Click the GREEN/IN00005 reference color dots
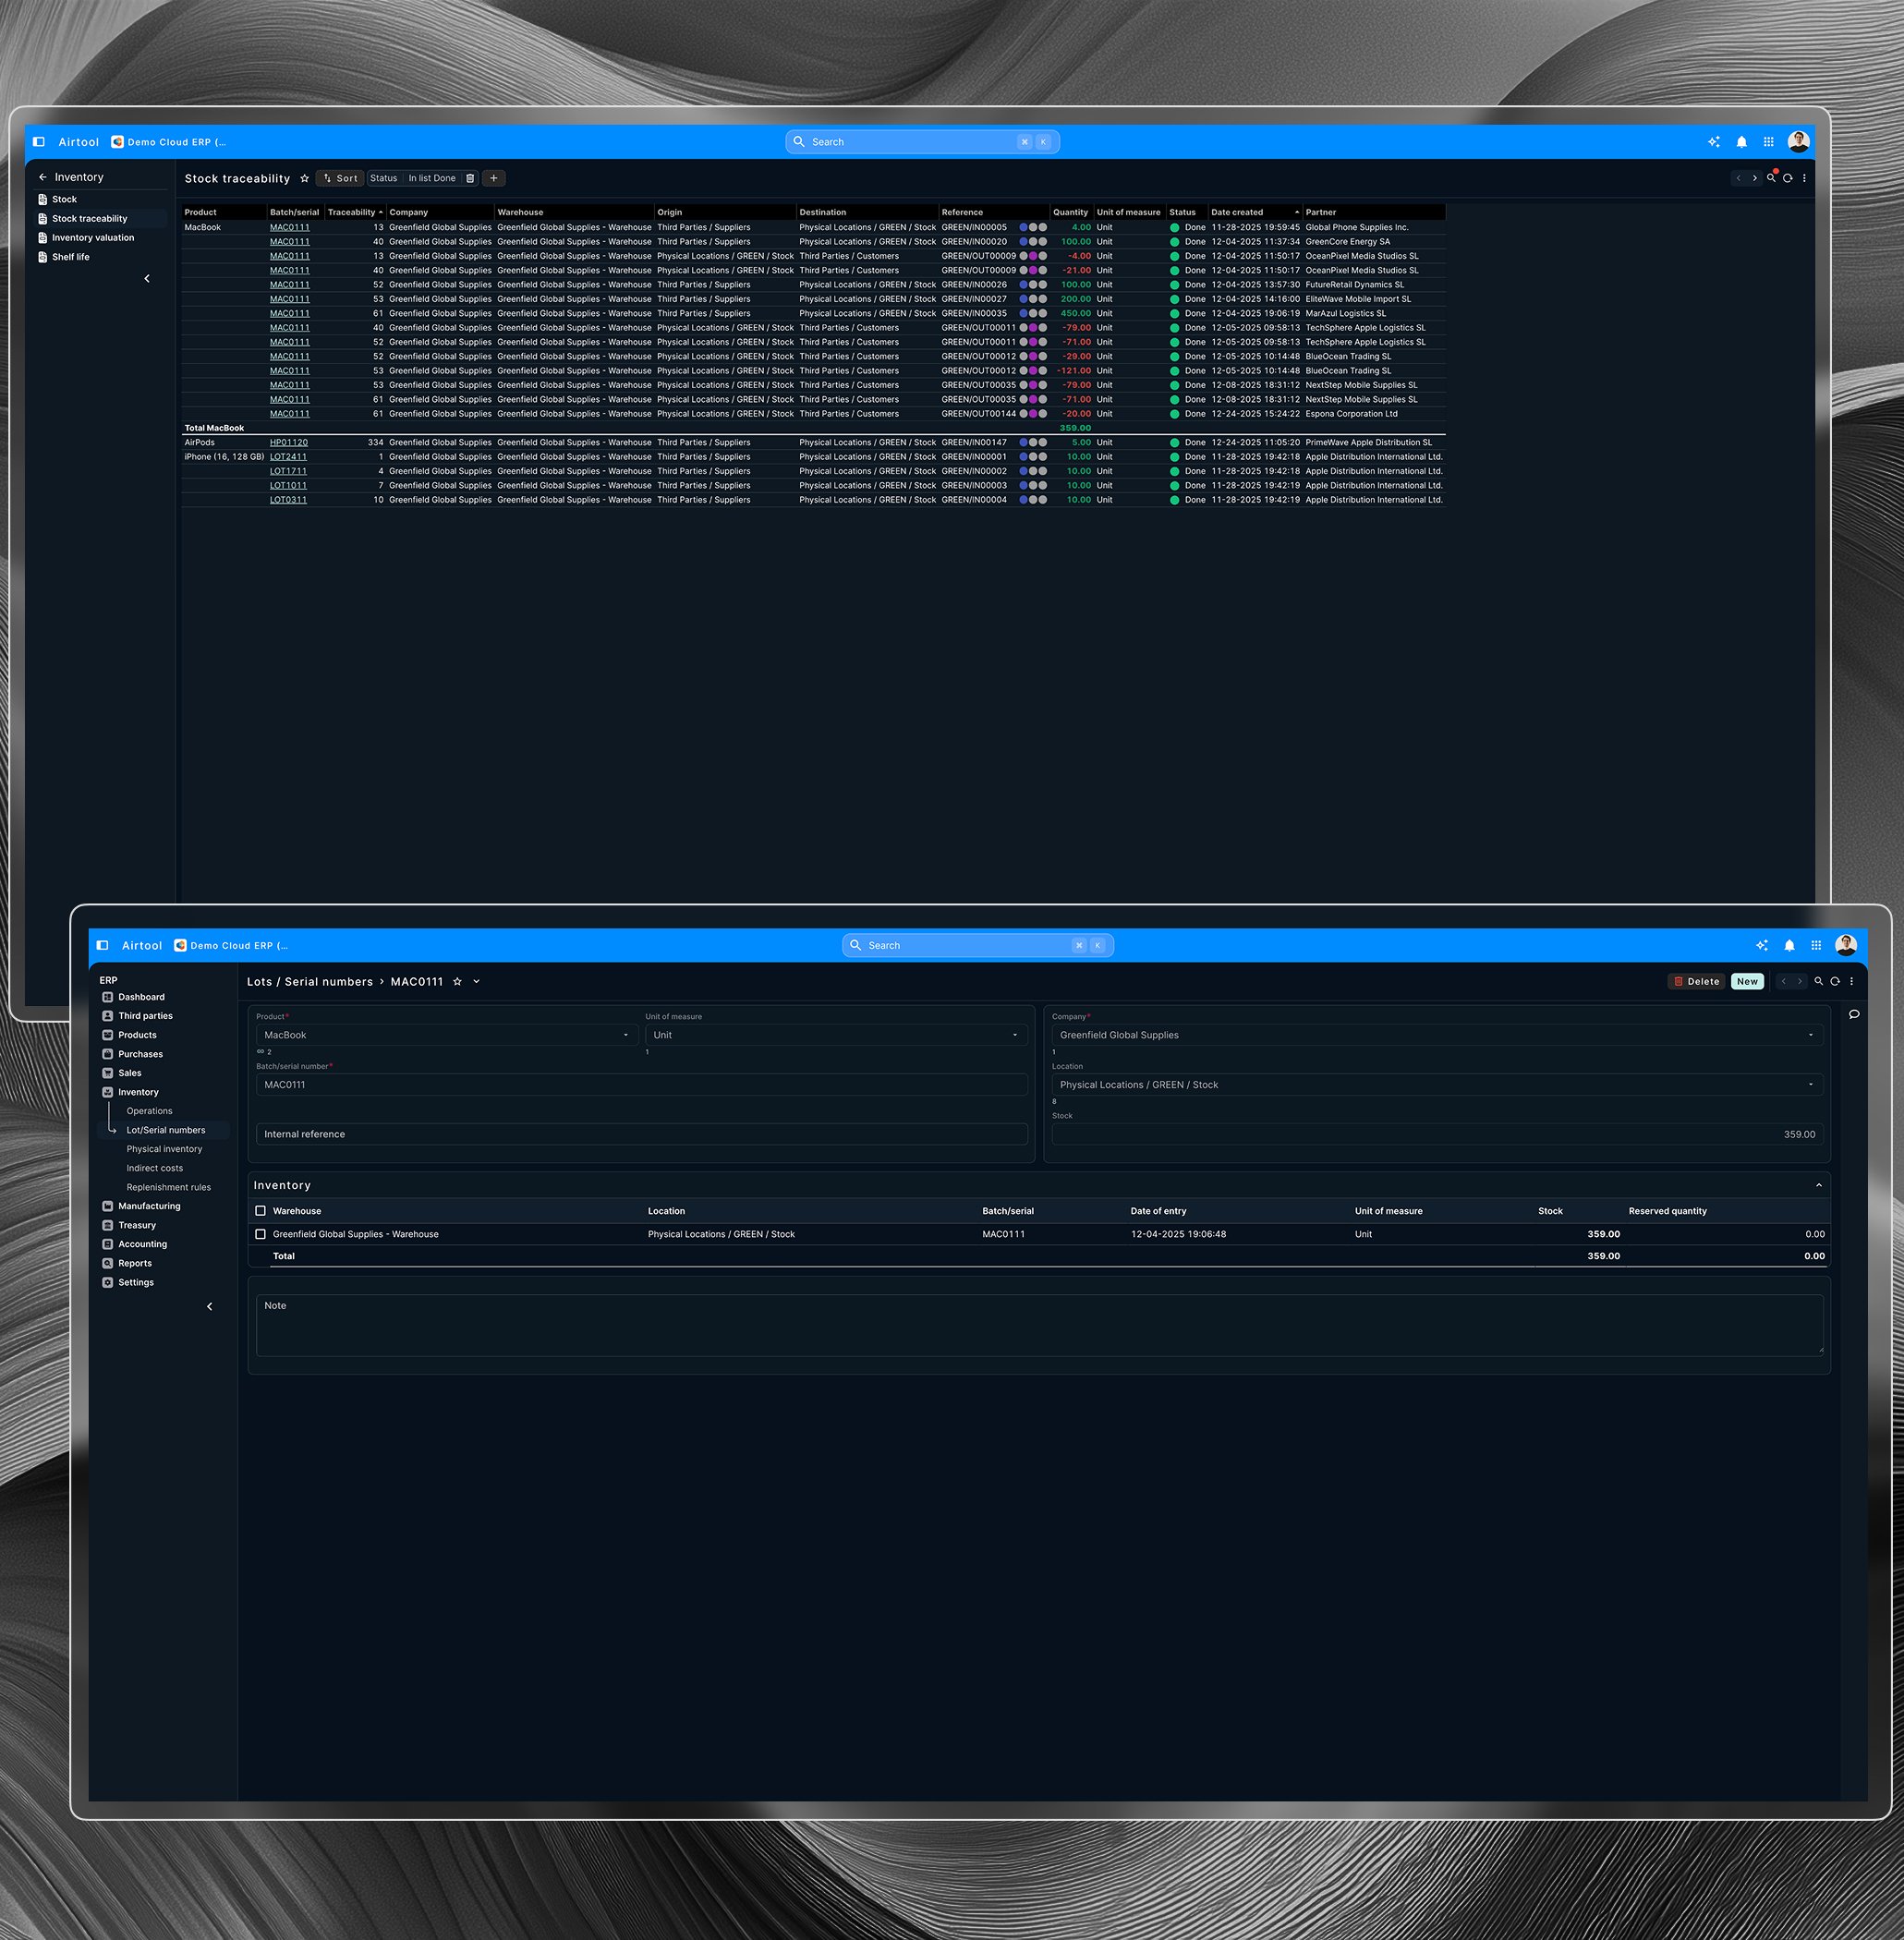 pyautogui.click(x=1033, y=227)
